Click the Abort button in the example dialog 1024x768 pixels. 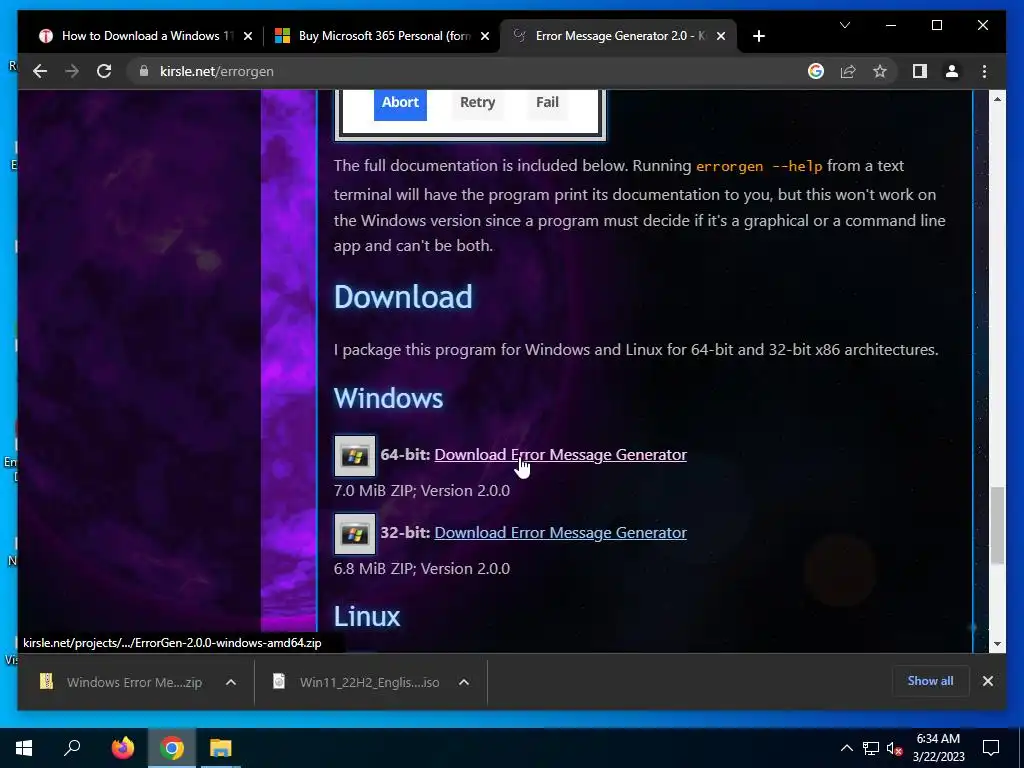pyautogui.click(x=400, y=103)
